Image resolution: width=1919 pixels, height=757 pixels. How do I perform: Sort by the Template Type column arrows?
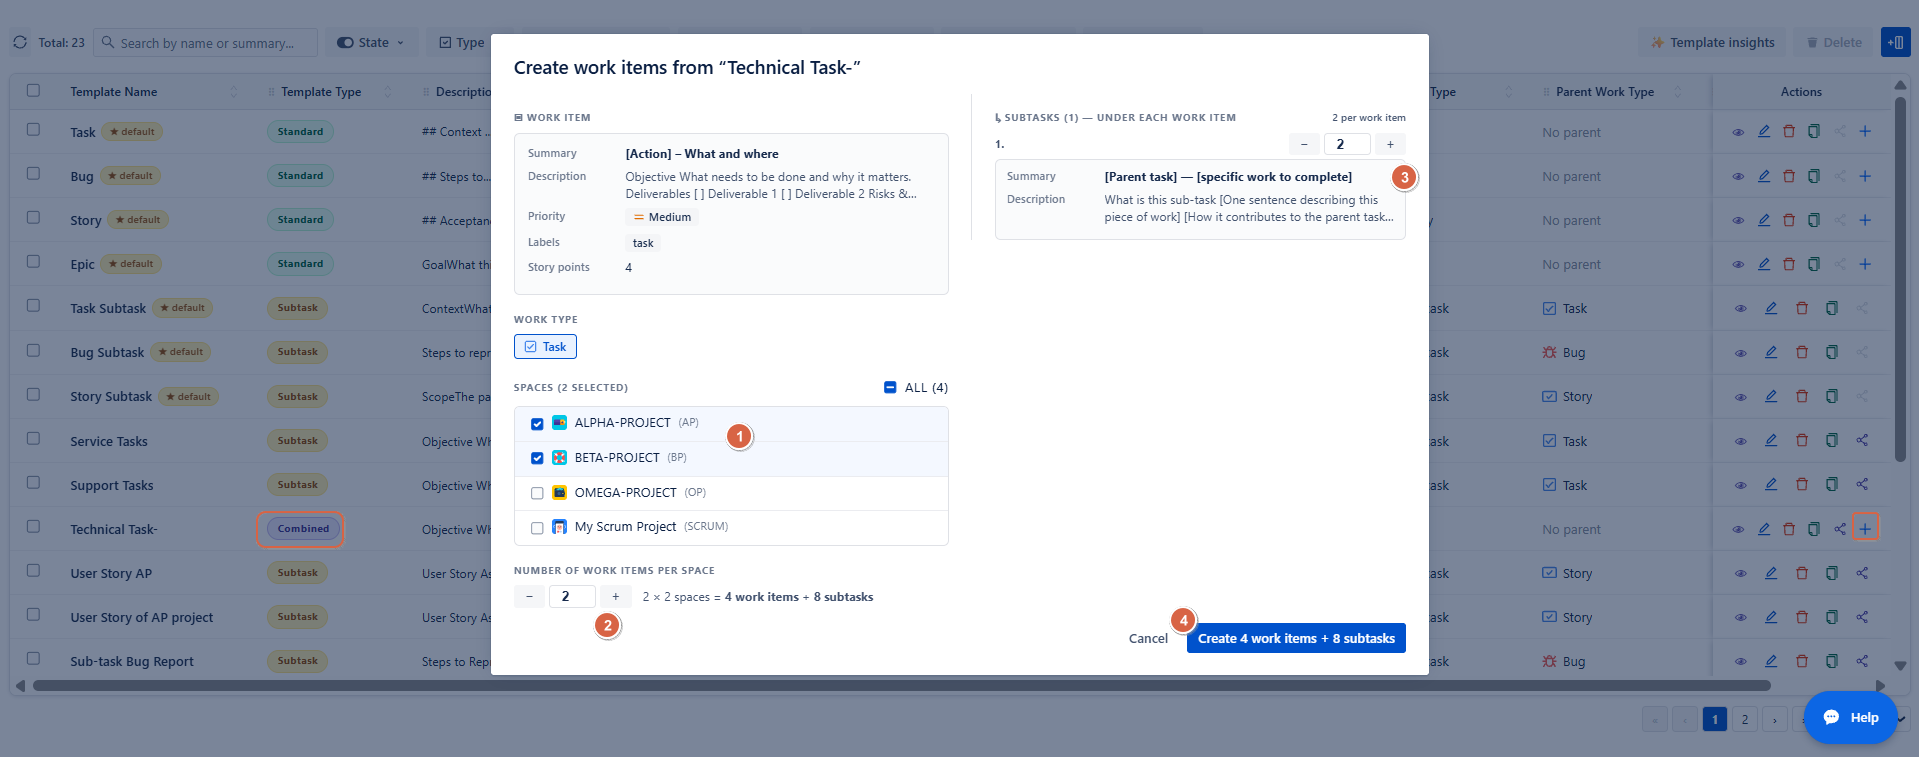tap(388, 92)
